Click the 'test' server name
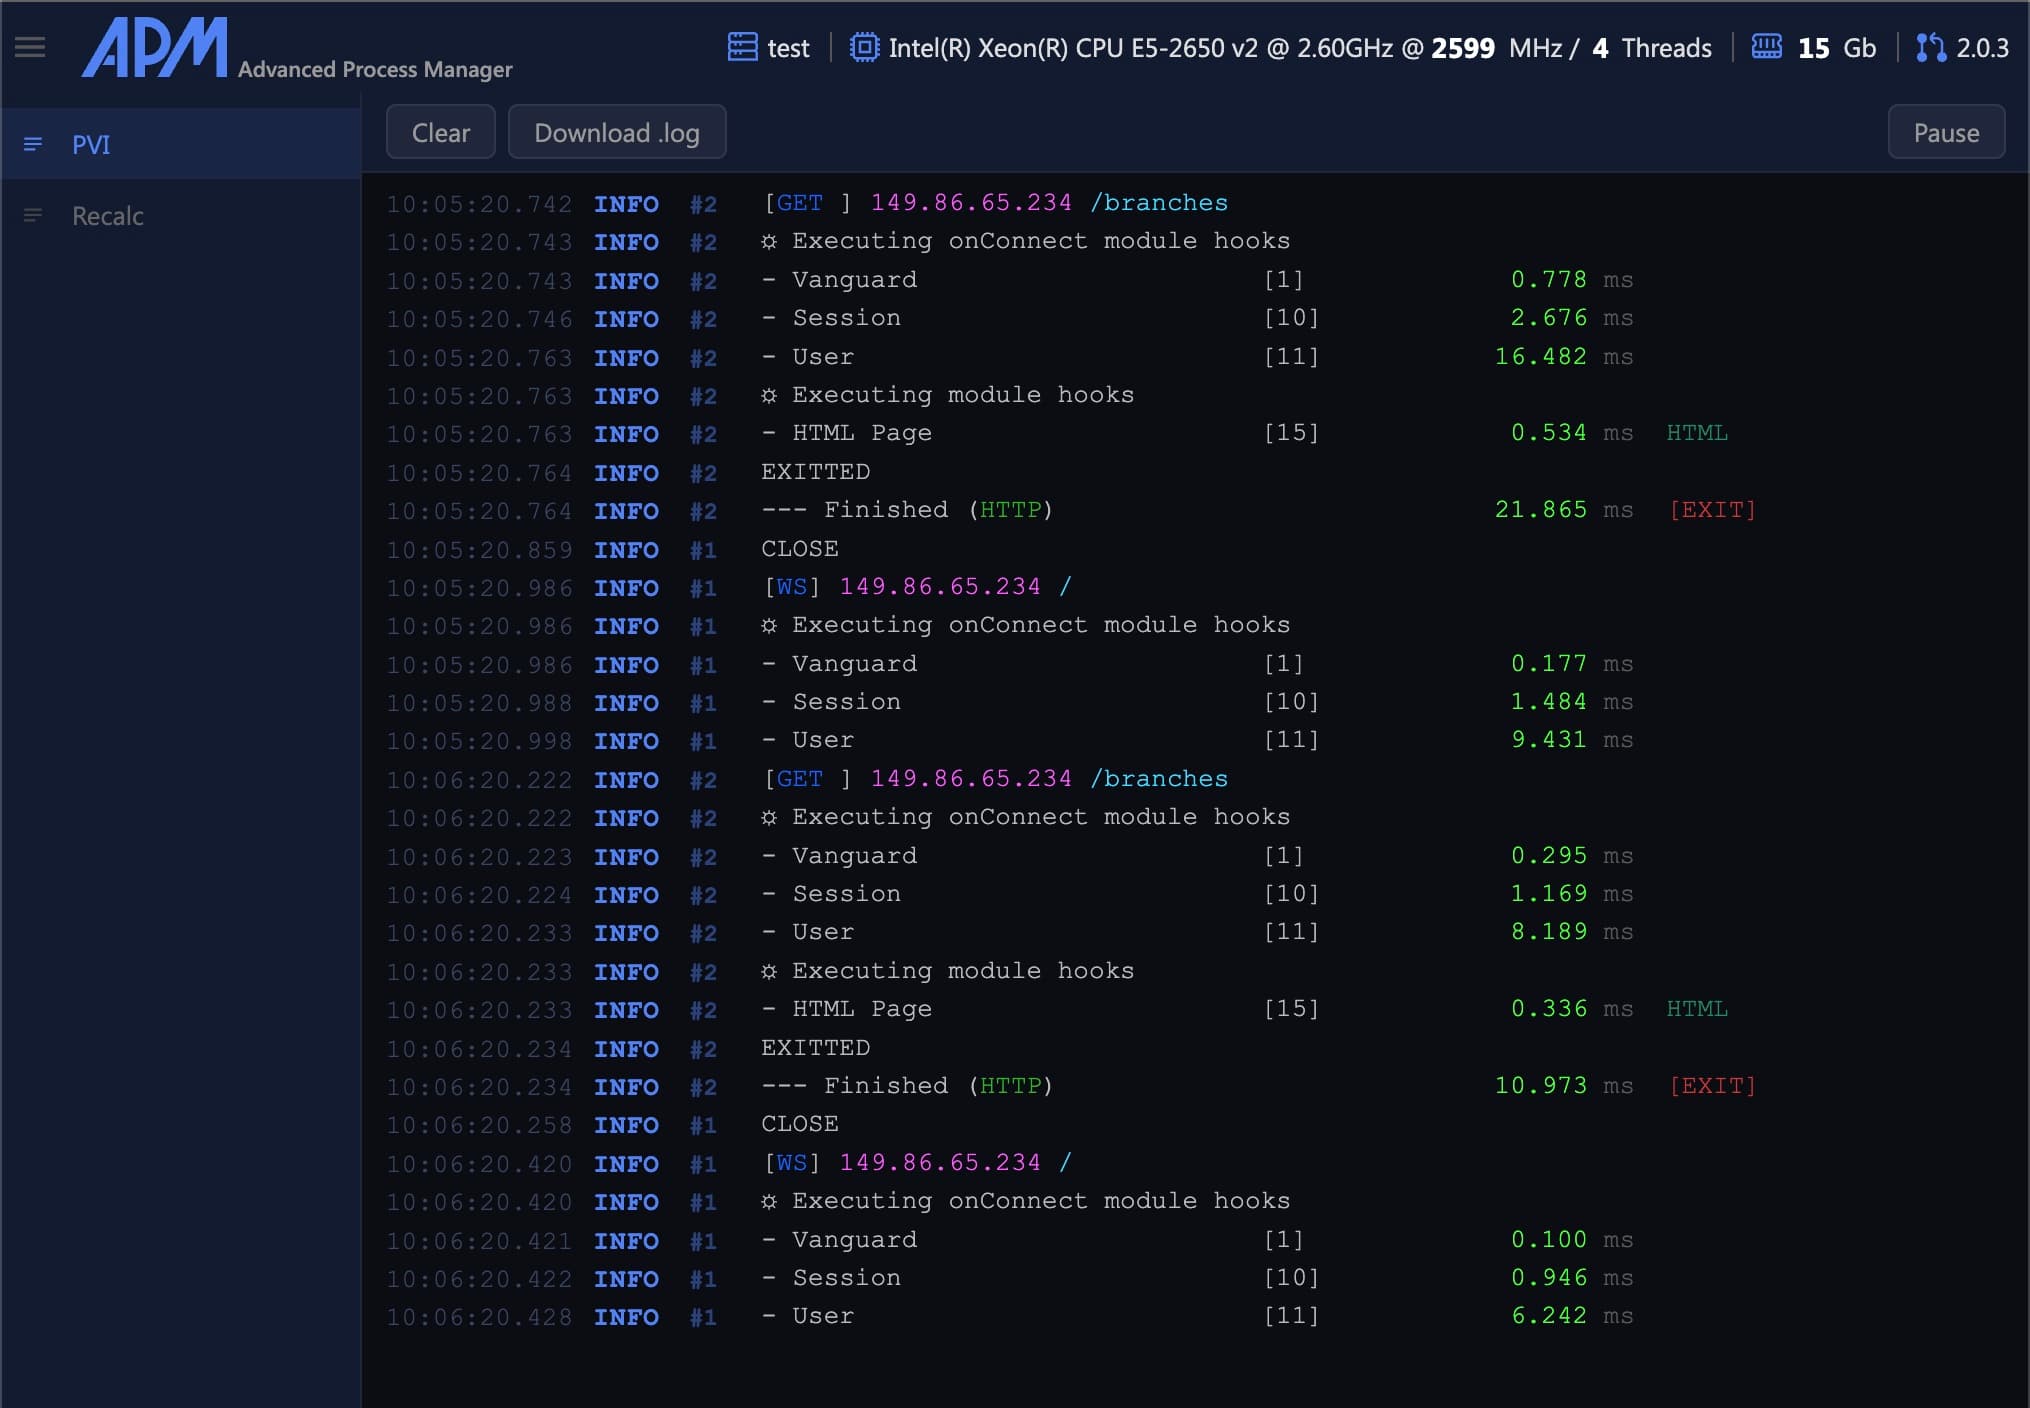The height and width of the screenshot is (1408, 2030). pos(788,48)
